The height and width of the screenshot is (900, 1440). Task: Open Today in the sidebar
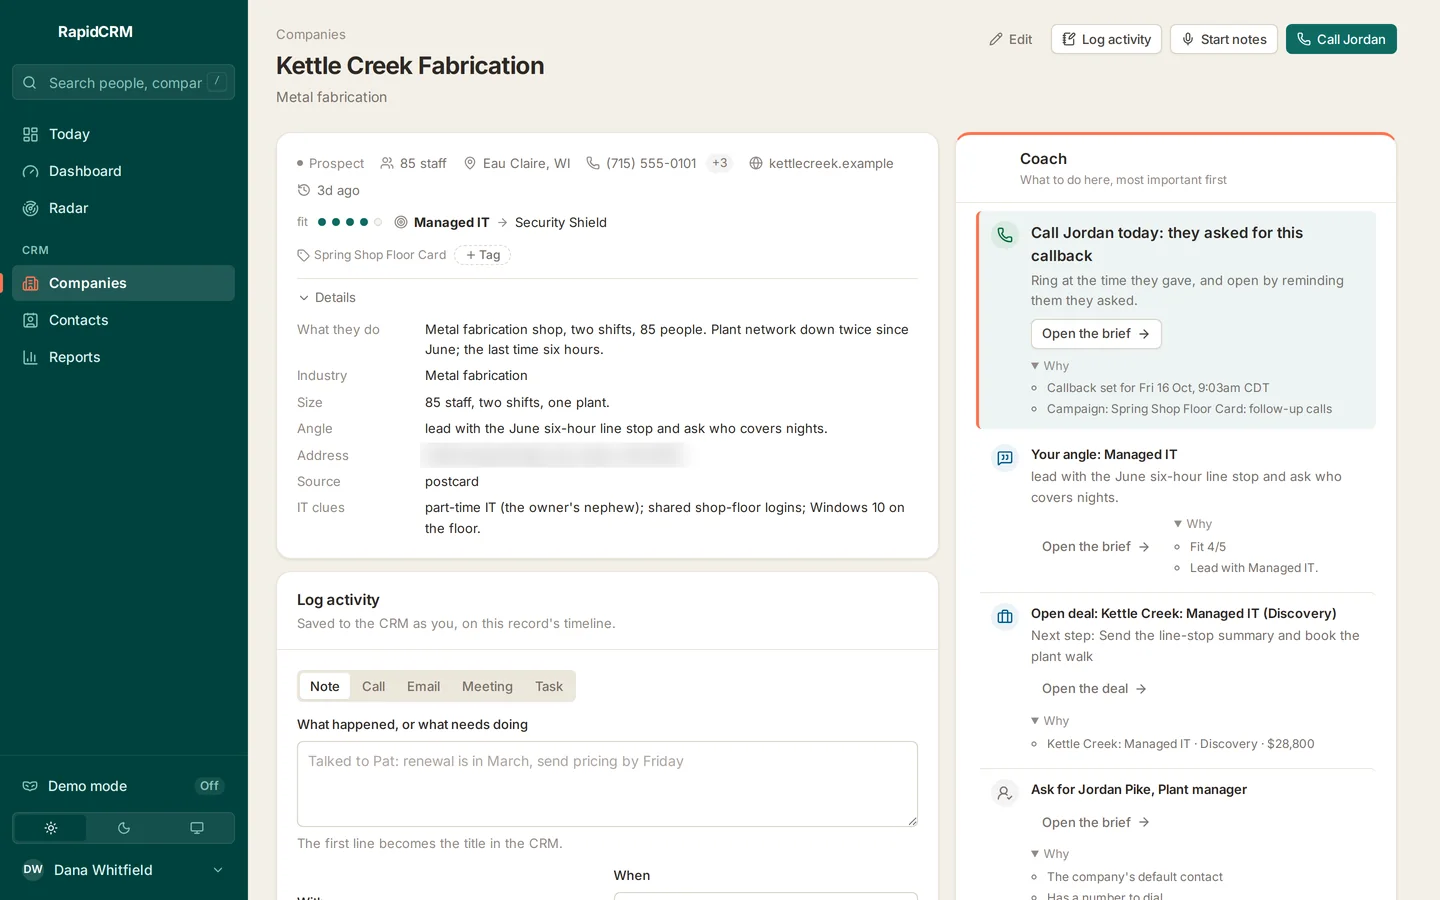tap(124, 134)
